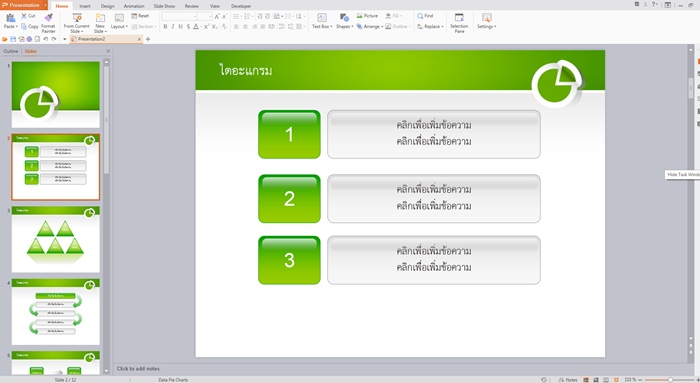This screenshot has width=700, height=383.
Task: Select slide 3 thumbnail with triangles
Action: click(56, 239)
